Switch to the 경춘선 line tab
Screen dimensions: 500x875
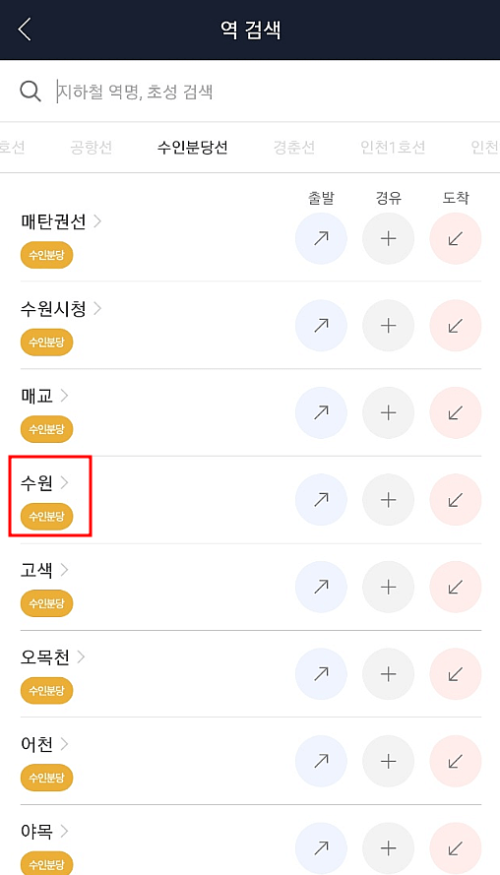click(294, 148)
